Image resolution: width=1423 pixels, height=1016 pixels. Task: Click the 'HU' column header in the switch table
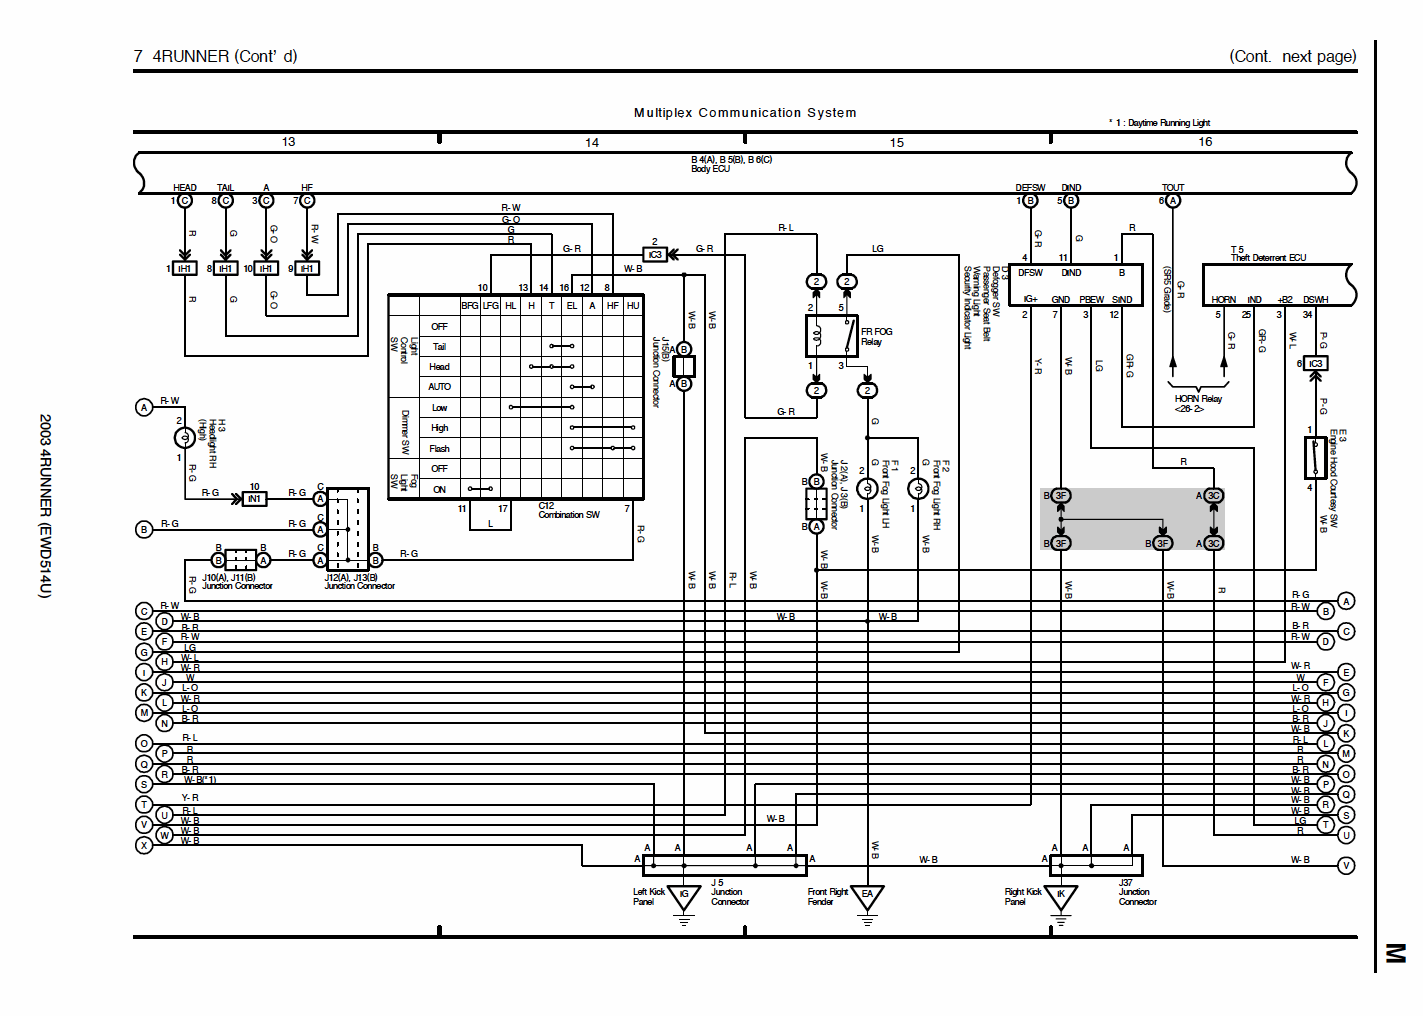pyautogui.click(x=633, y=306)
